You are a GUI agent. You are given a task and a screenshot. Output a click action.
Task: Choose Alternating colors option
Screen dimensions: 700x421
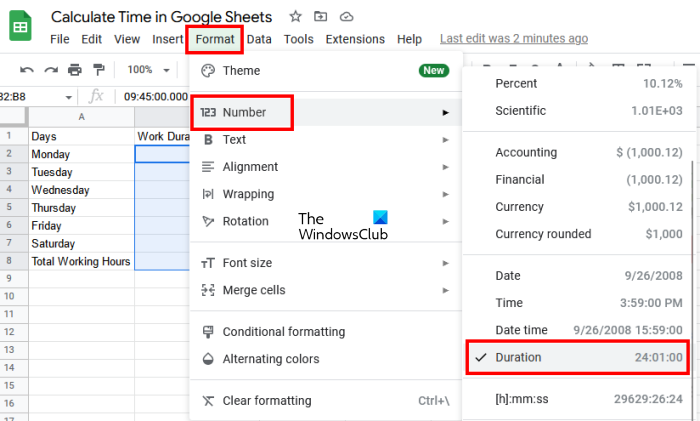pos(271,359)
